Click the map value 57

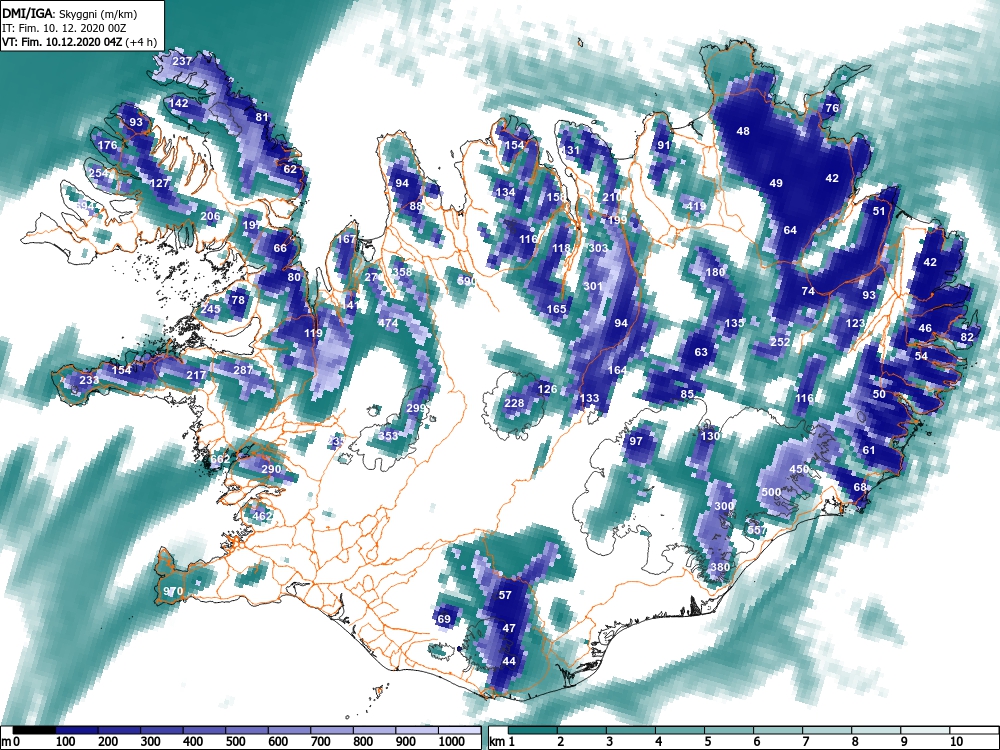click(x=505, y=595)
